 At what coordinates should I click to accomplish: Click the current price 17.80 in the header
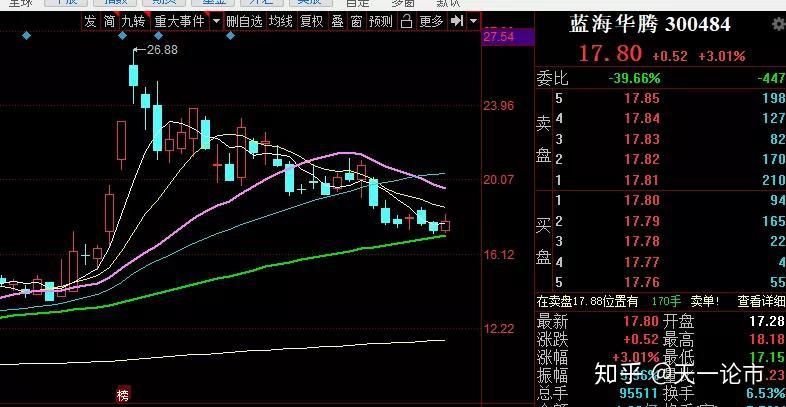click(611, 54)
